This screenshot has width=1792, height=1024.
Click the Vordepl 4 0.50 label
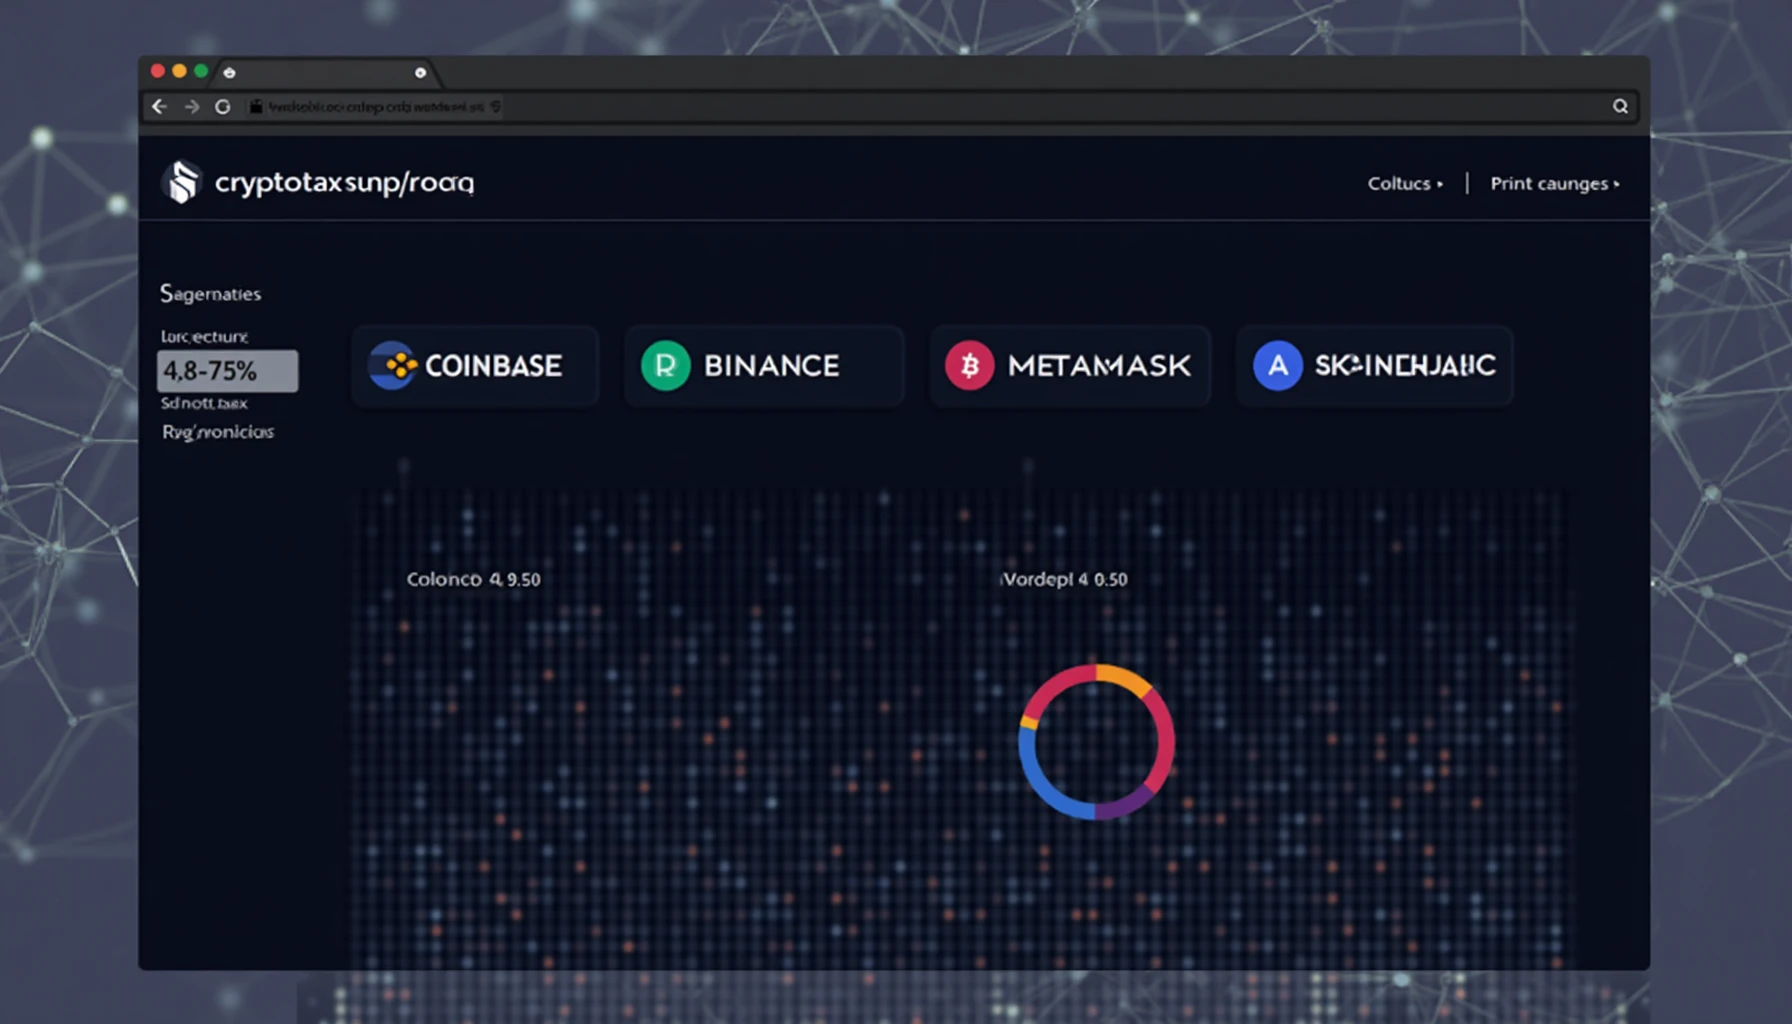tap(1064, 579)
